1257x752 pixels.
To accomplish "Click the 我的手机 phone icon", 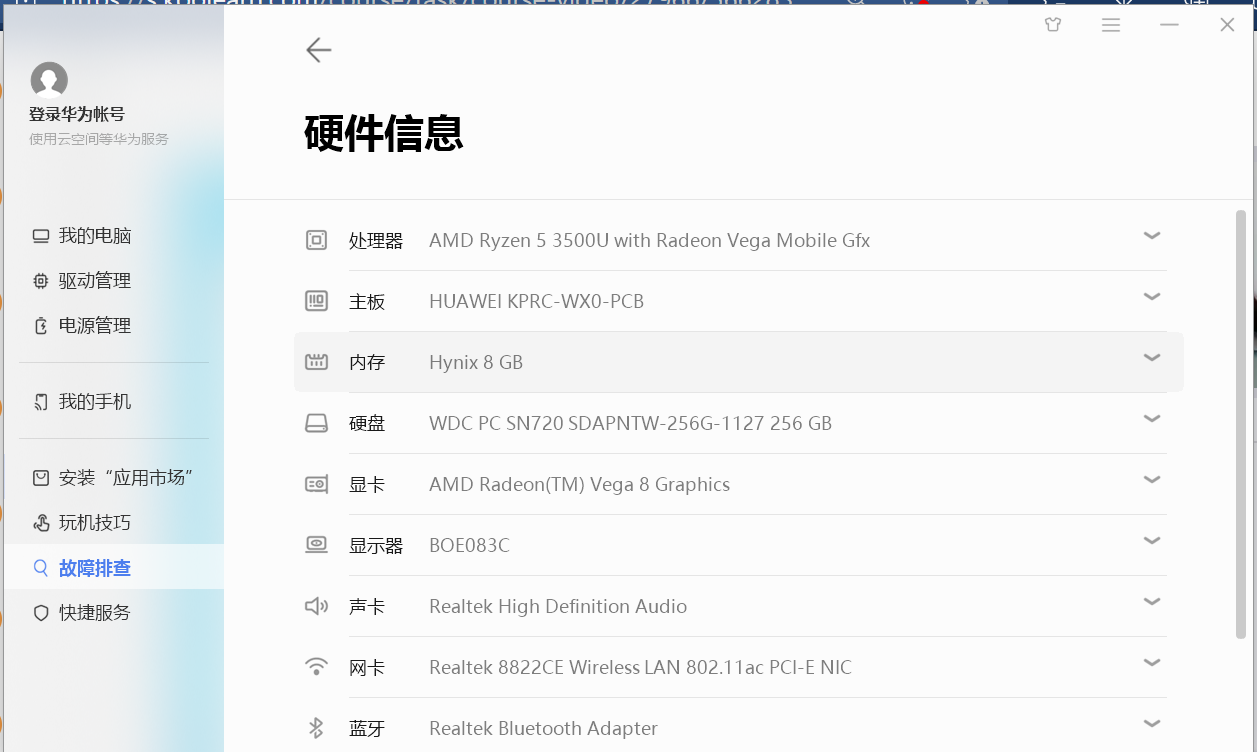I will [x=41, y=402].
